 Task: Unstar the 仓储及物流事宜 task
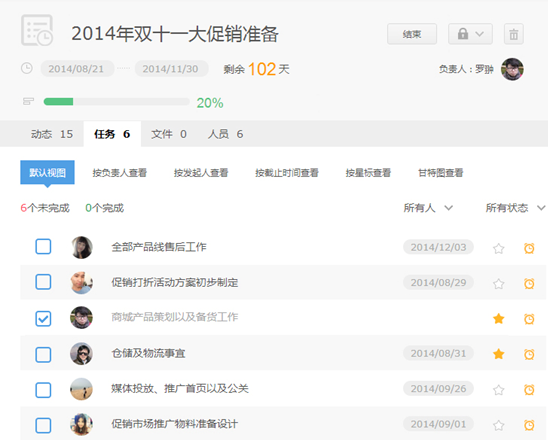click(498, 354)
